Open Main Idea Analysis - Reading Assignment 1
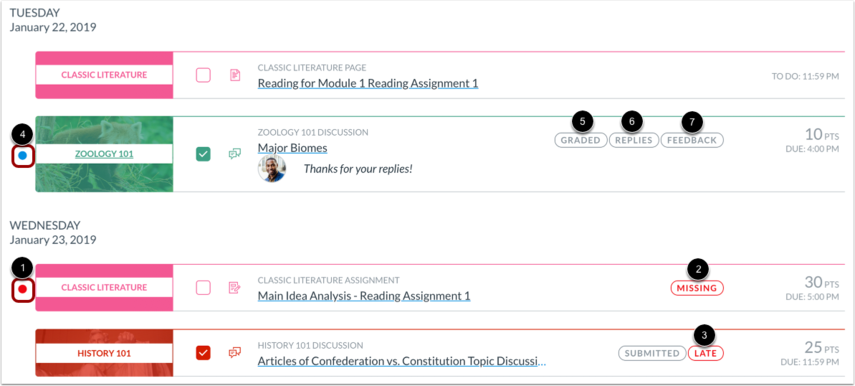Image resolution: width=855 pixels, height=386 pixels. click(364, 296)
